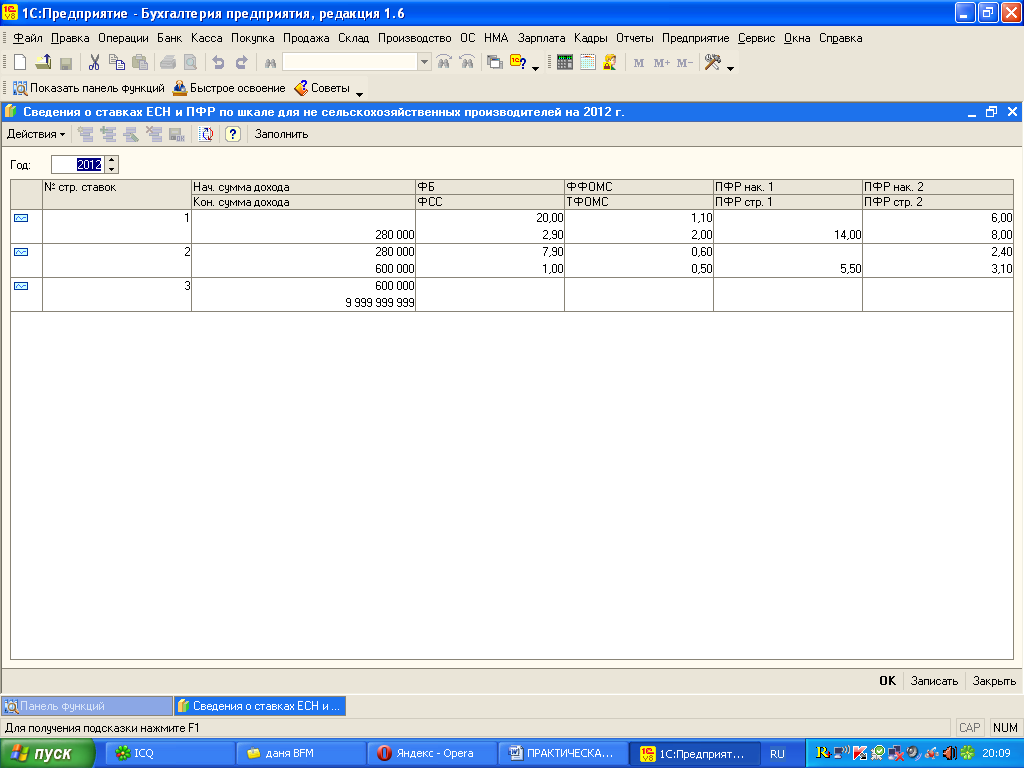Screen dimensions: 1024x768
Task: Open the calculator icon
Action: click(x=565, y=63)
